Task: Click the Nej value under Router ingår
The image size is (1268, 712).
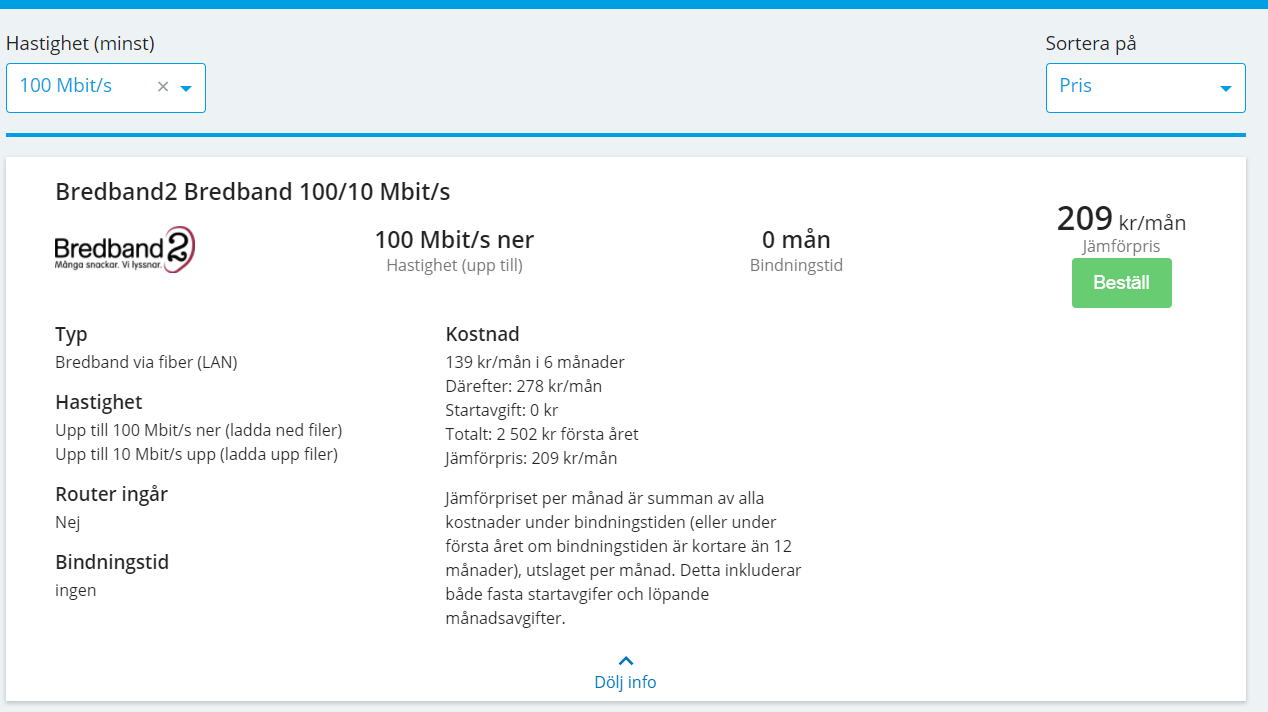Action: point(67,522)
